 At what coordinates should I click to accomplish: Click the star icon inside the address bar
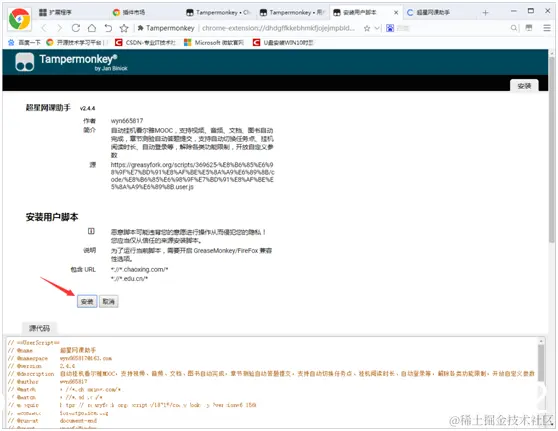tap(367, 28)
